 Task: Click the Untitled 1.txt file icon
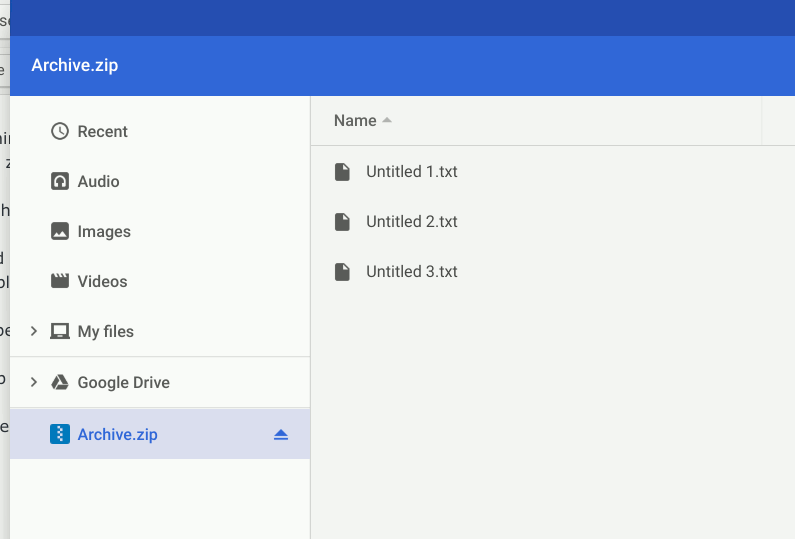[x=342, y=172]
